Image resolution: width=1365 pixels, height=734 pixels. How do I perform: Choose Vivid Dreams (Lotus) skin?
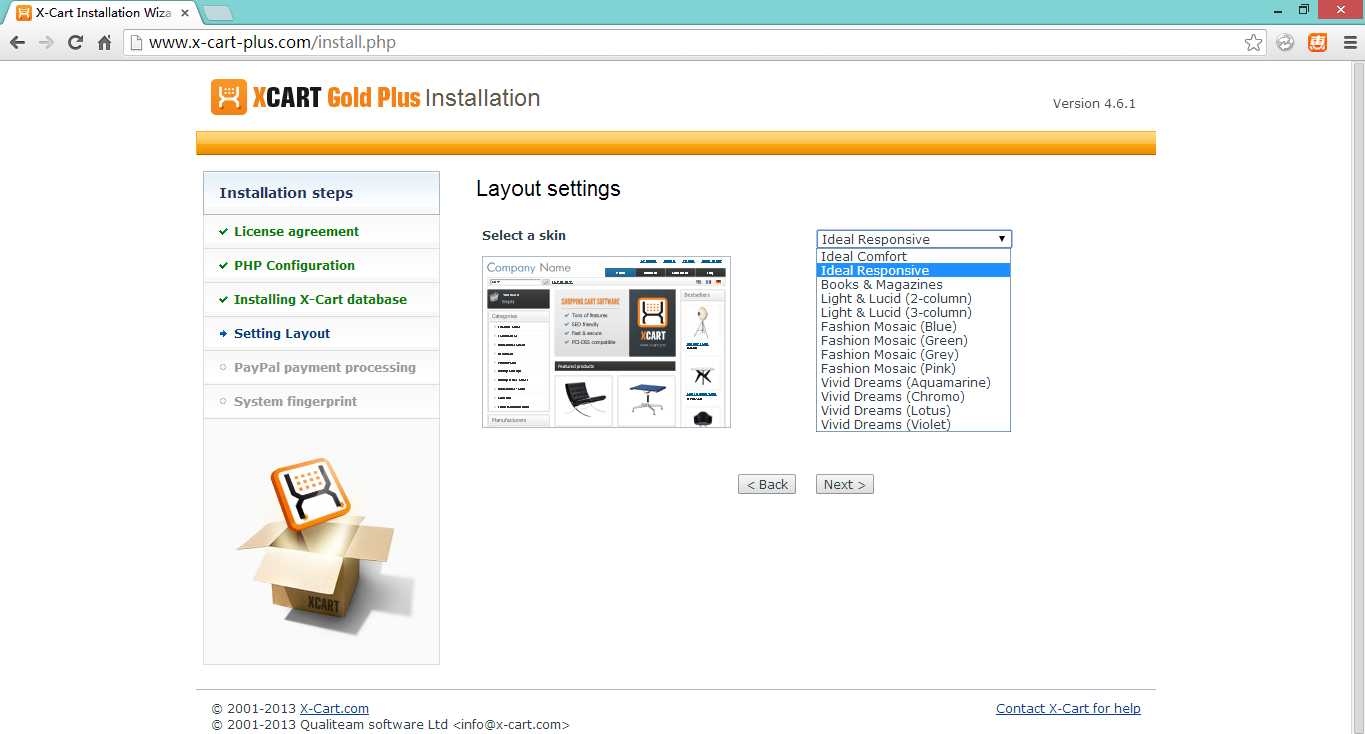click(913, 410)
